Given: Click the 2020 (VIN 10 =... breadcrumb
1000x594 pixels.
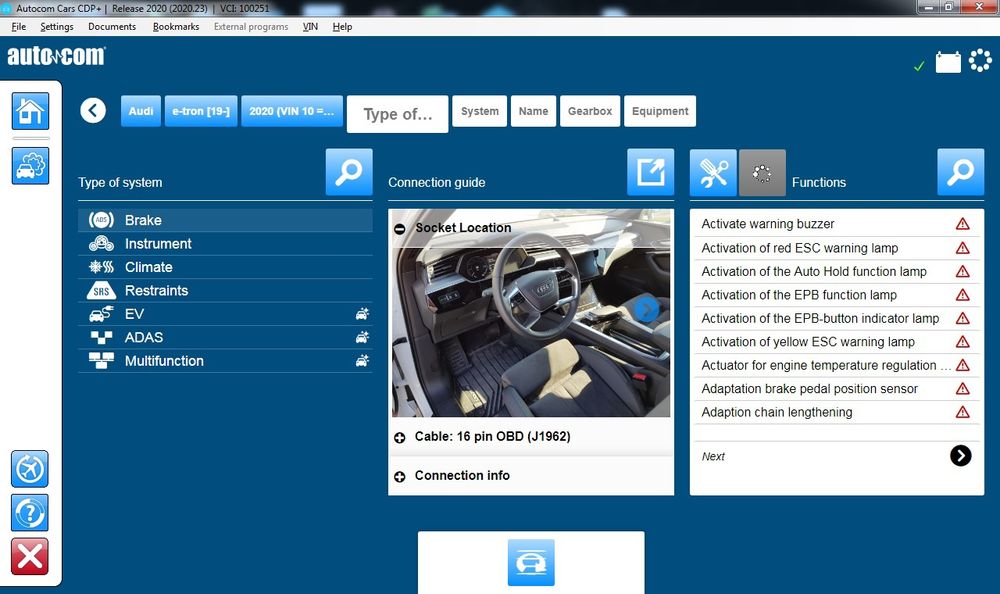Looking at the screenshot, I should click(x=292, y=111).
